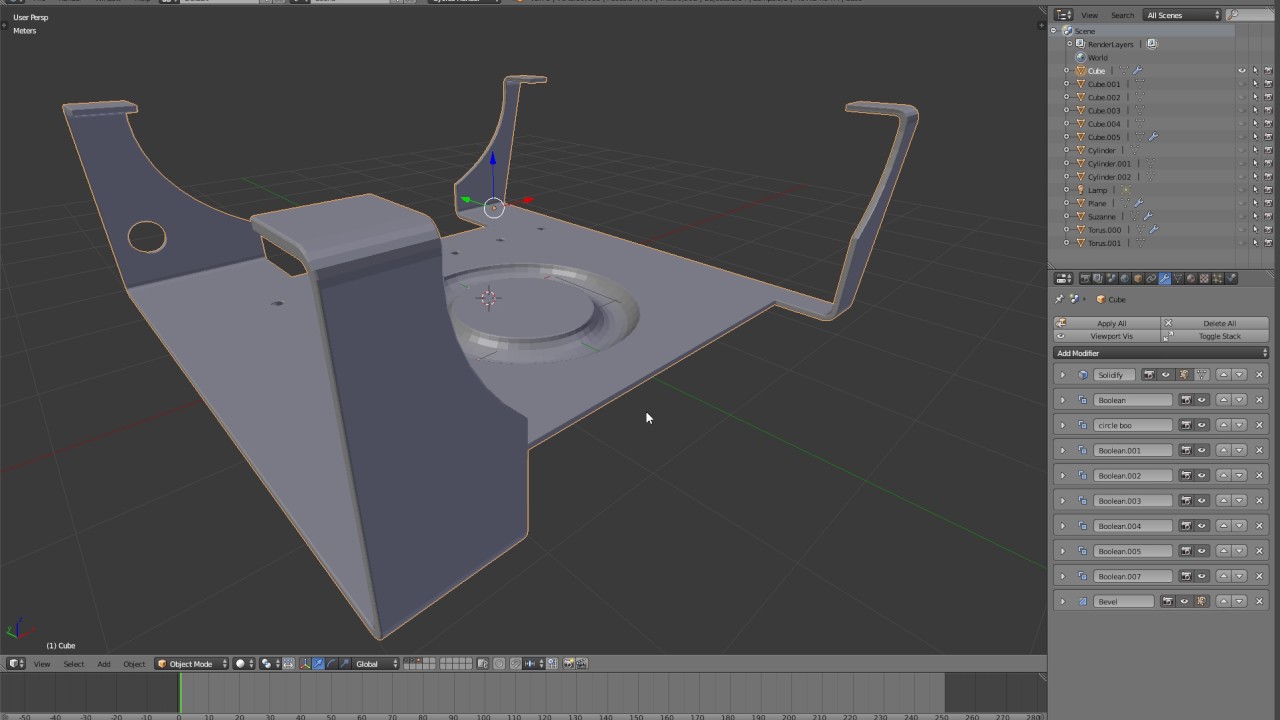Open the Texture (checker) properties tab
1280x720 pixels.
coord(1204,279)
